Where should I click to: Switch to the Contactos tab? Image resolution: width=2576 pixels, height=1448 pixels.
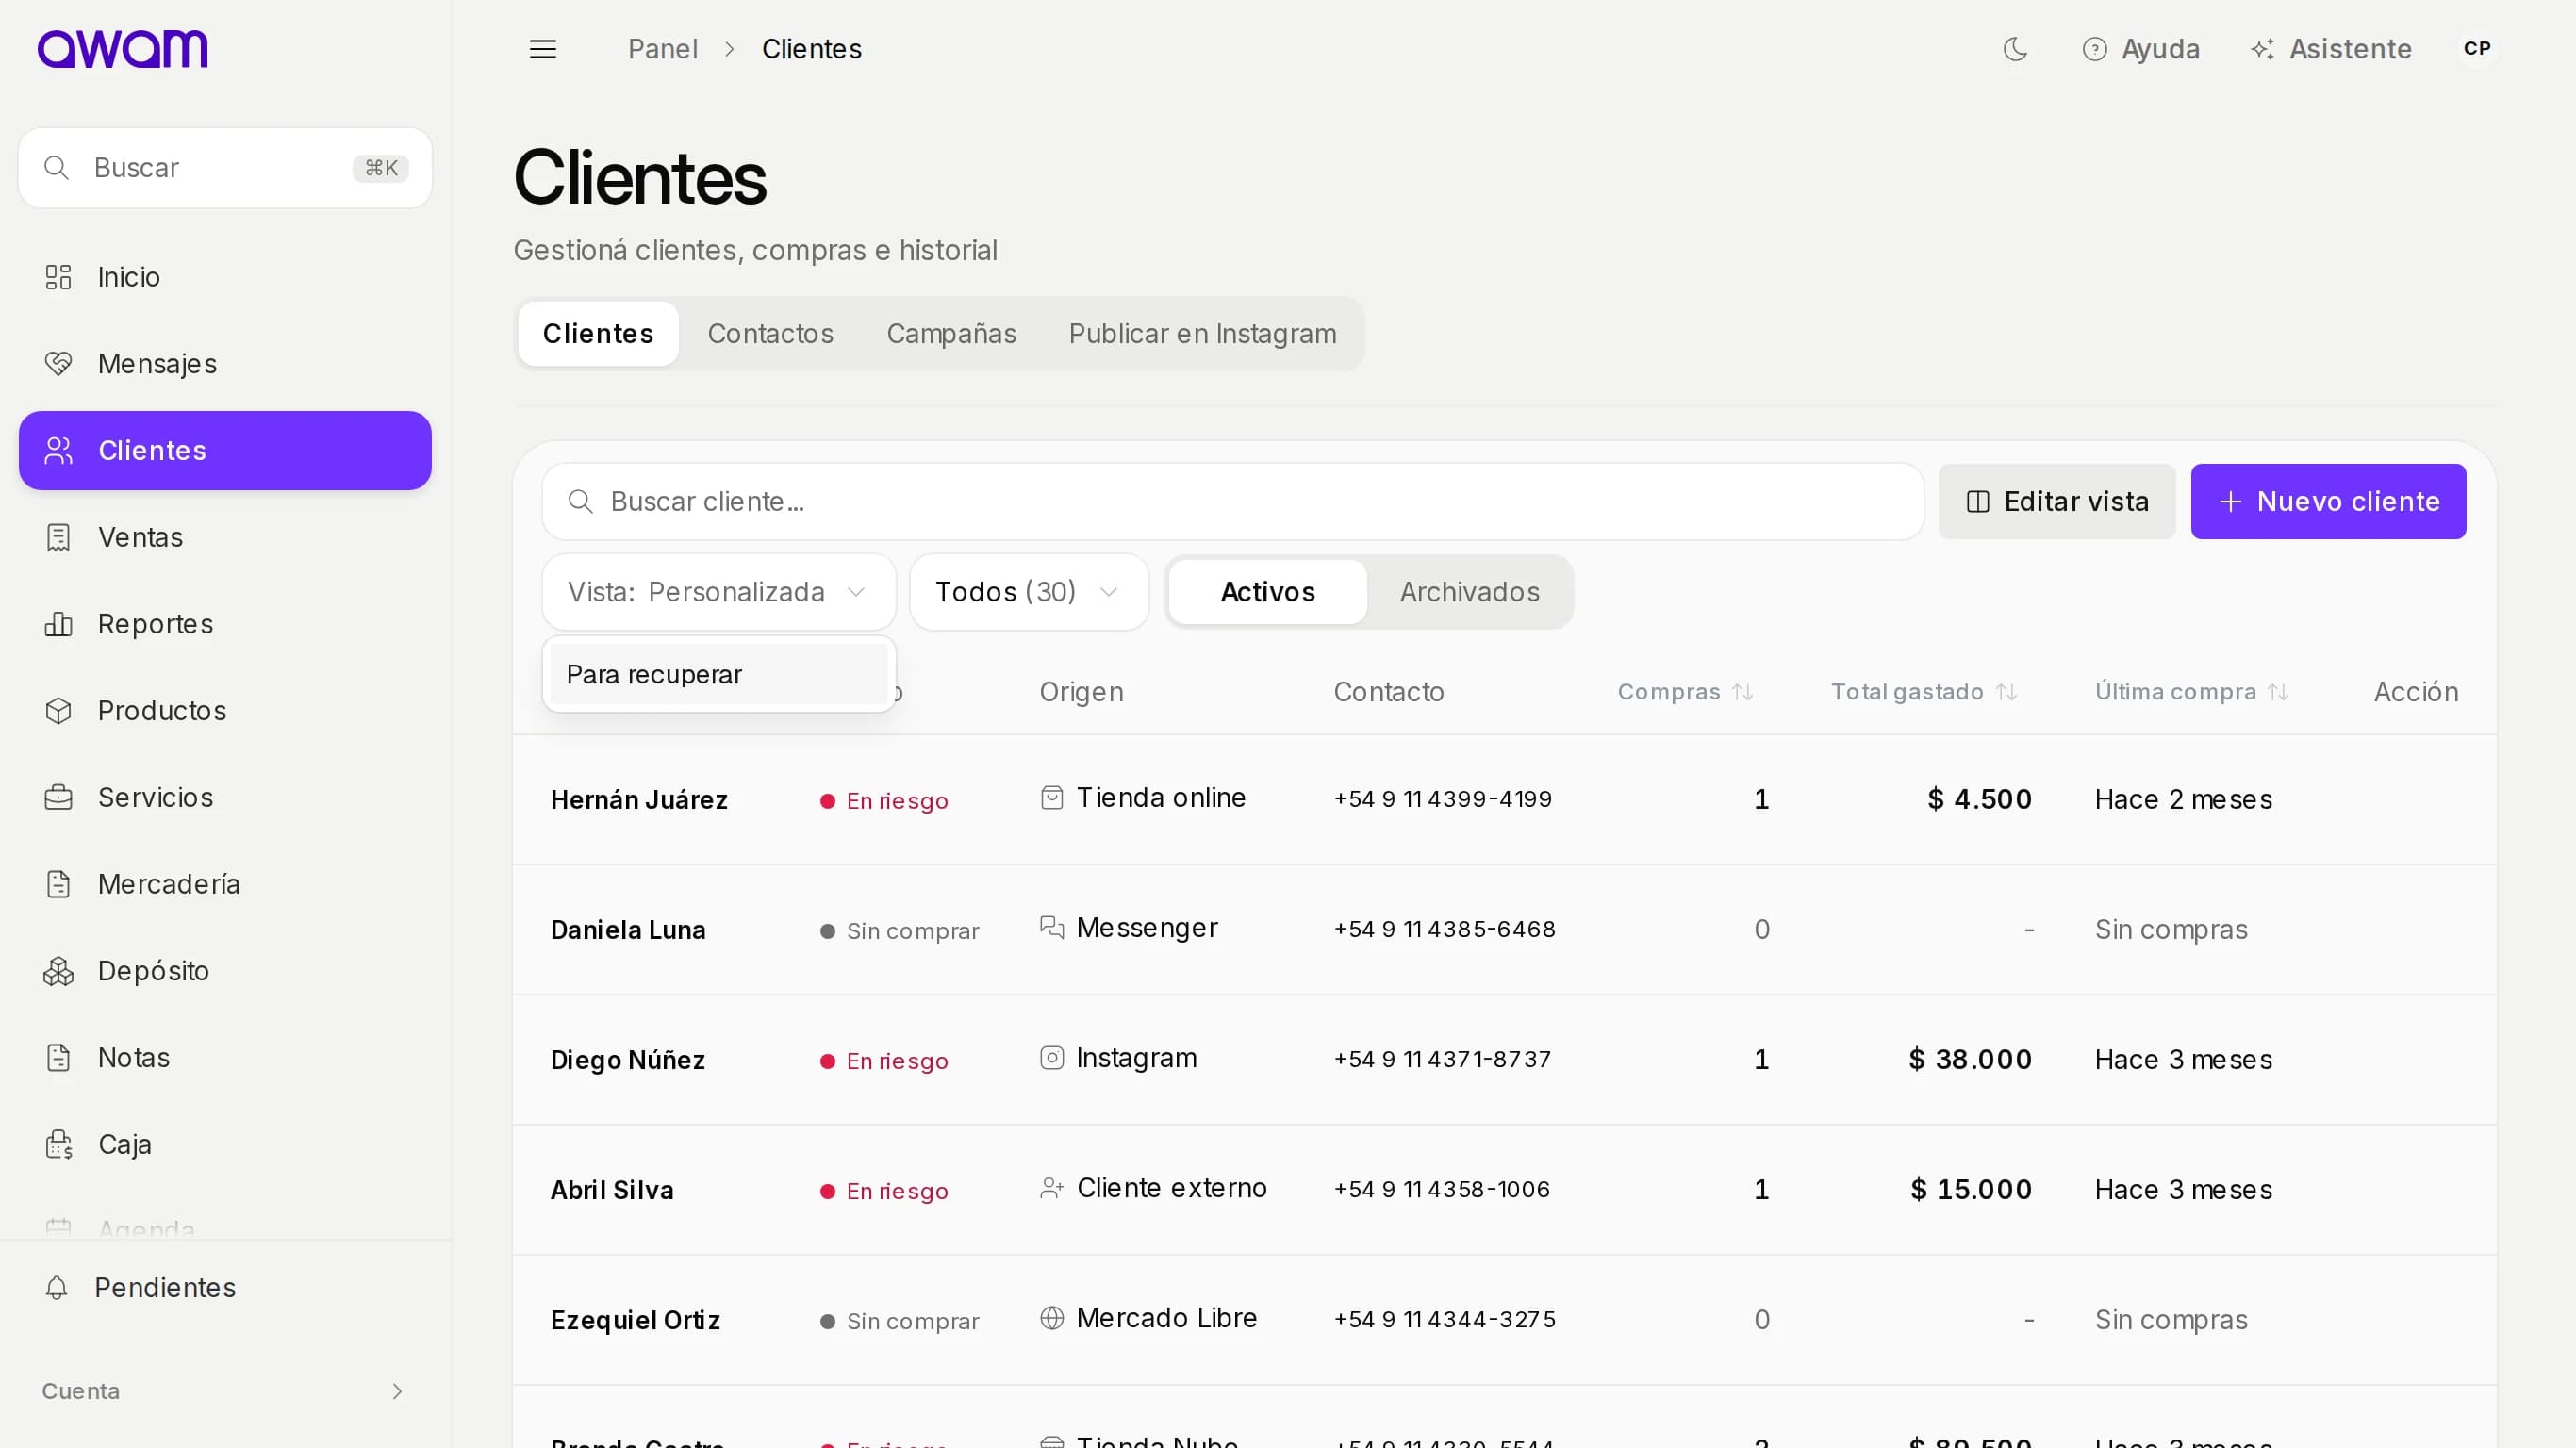770,334
